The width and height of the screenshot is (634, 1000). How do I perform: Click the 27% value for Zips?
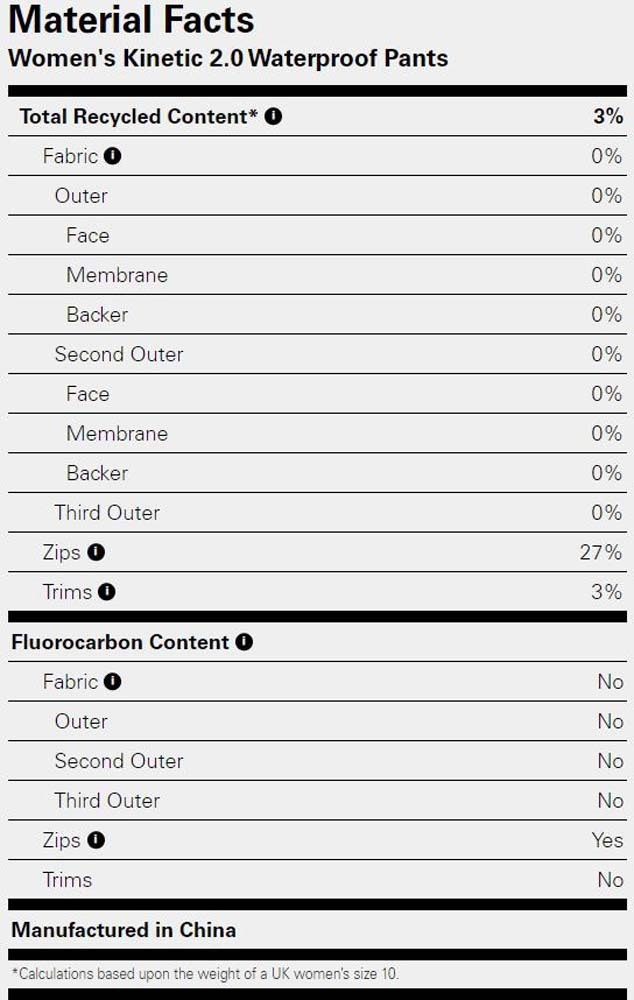click(600, 552)
